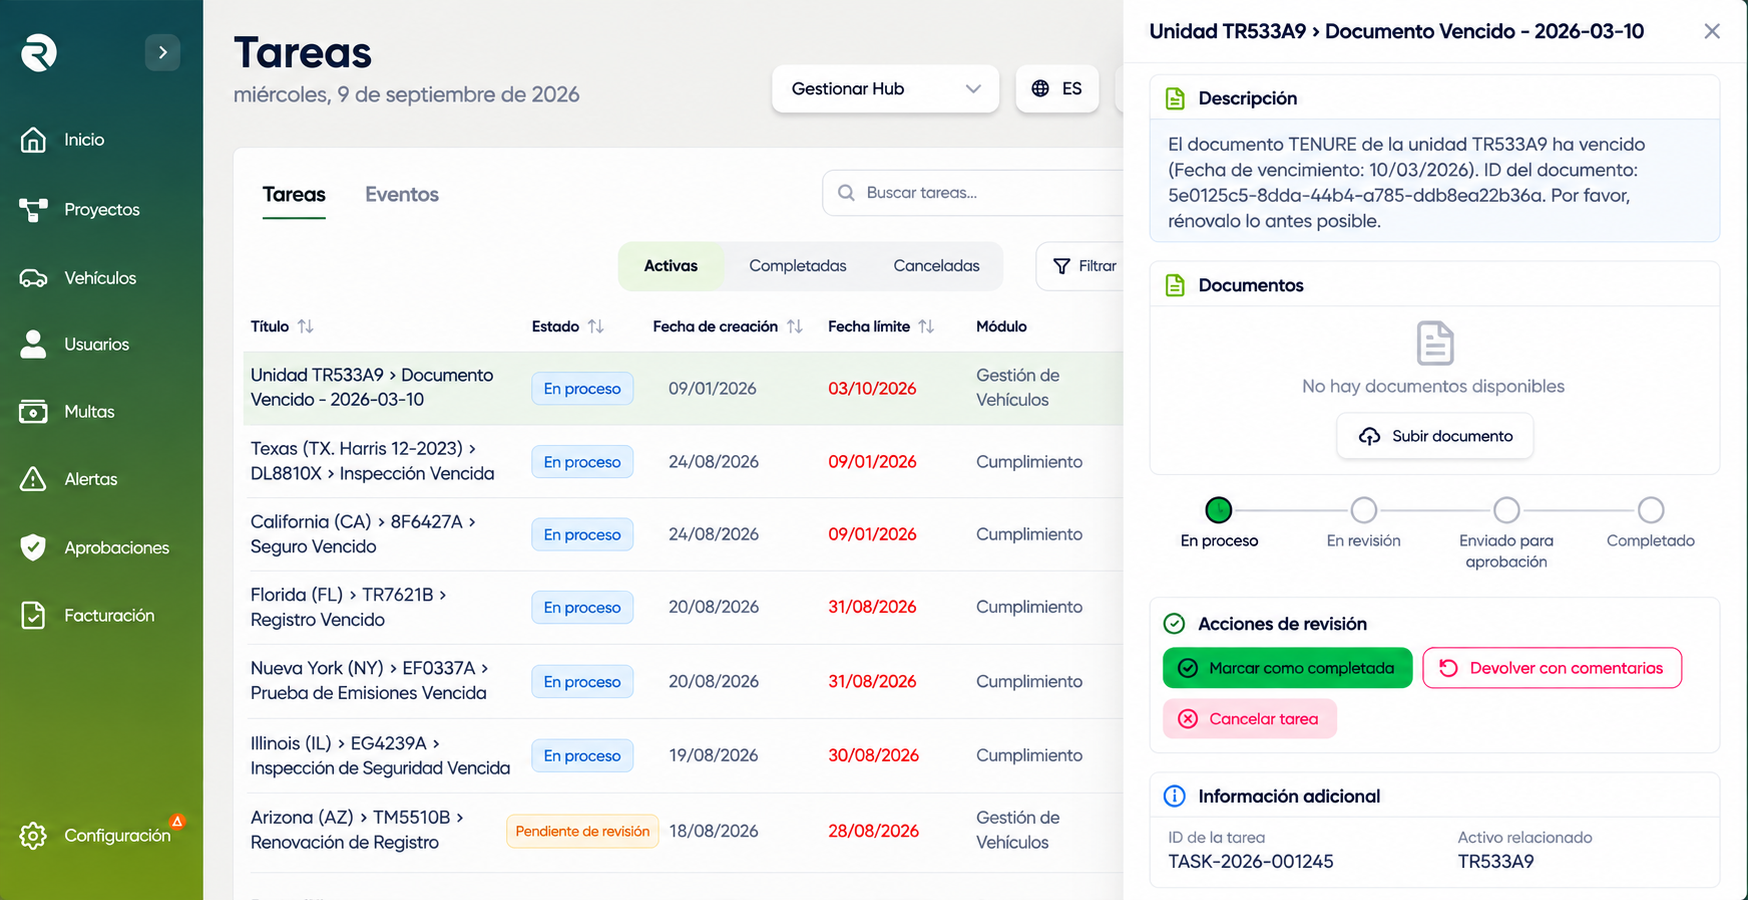The image size is (1748, 900).
Task: Click the search magnifier icon
Action: tap(846, 193)
